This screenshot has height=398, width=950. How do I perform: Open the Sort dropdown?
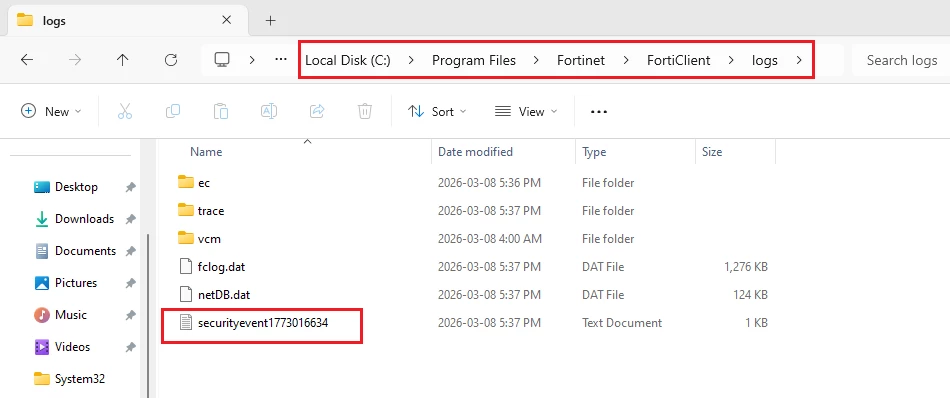[x=437, y=111]
